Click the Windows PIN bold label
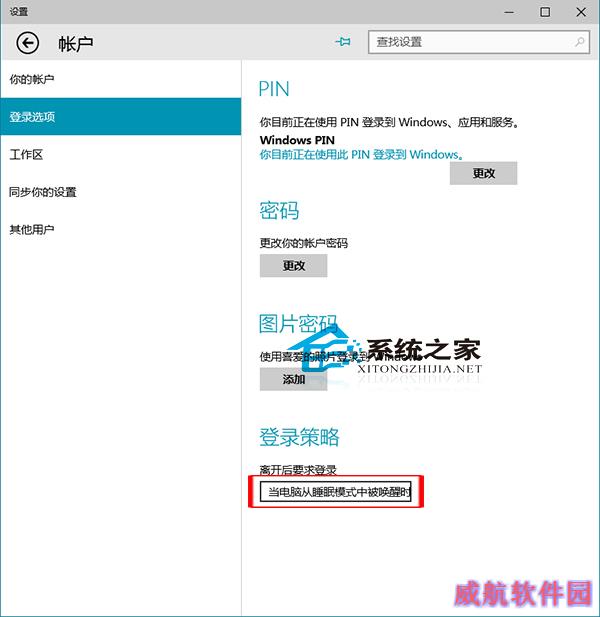 pos(297,140)
